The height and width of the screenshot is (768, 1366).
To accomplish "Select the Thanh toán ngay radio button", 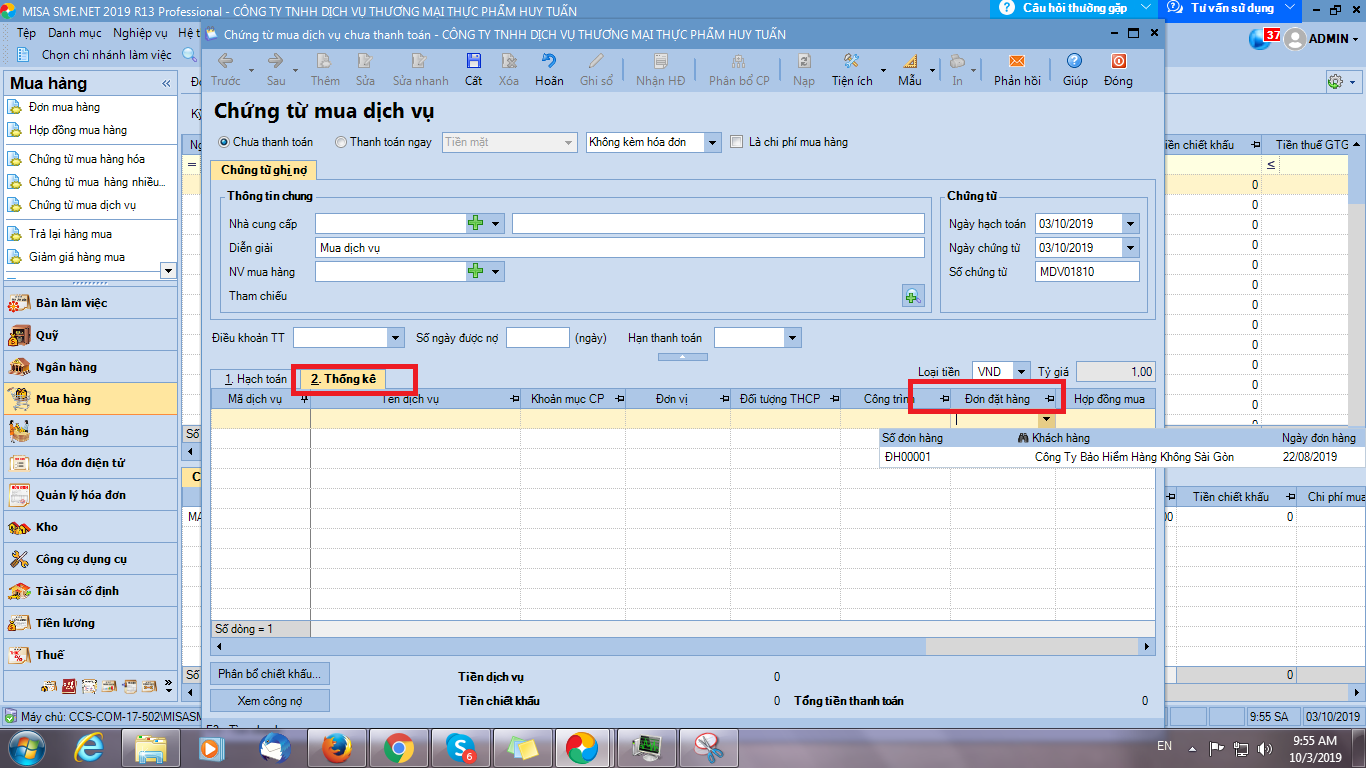I will pos(341,142).
